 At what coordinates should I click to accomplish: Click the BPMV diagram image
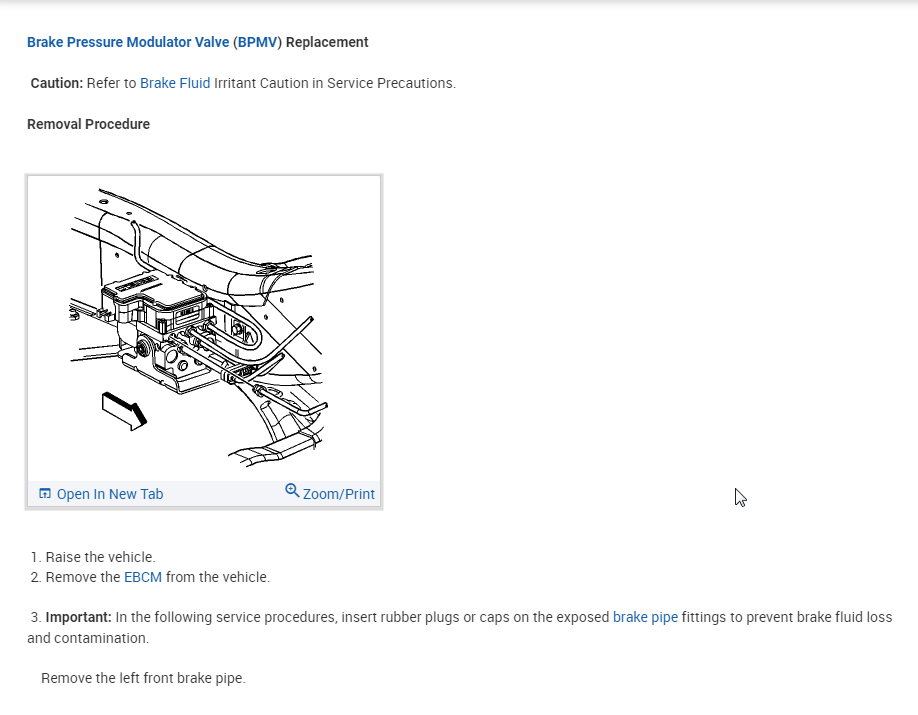tap(204, 328)
